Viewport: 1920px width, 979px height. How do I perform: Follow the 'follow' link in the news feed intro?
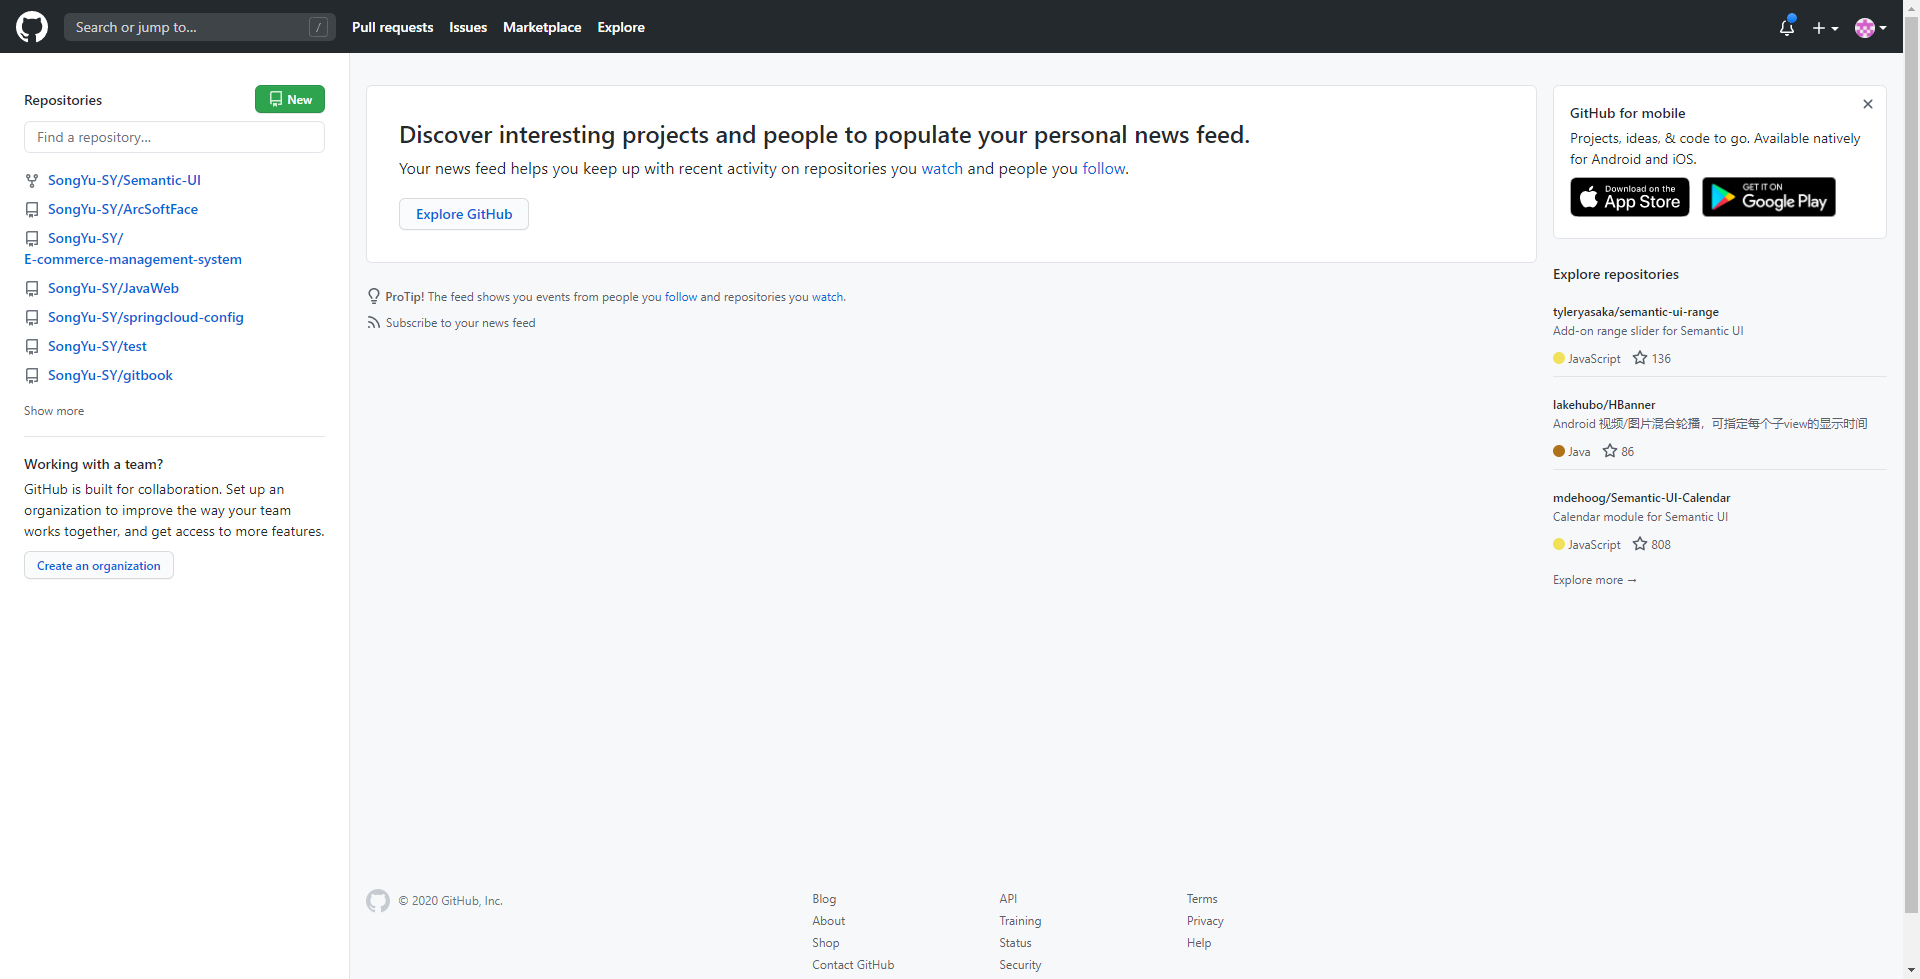(x=1103, y=169)
